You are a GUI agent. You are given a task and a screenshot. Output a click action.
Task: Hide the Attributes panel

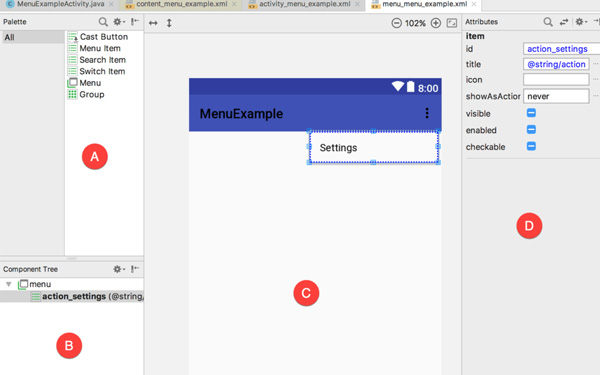pyautogui.click(x=596, y=22)
